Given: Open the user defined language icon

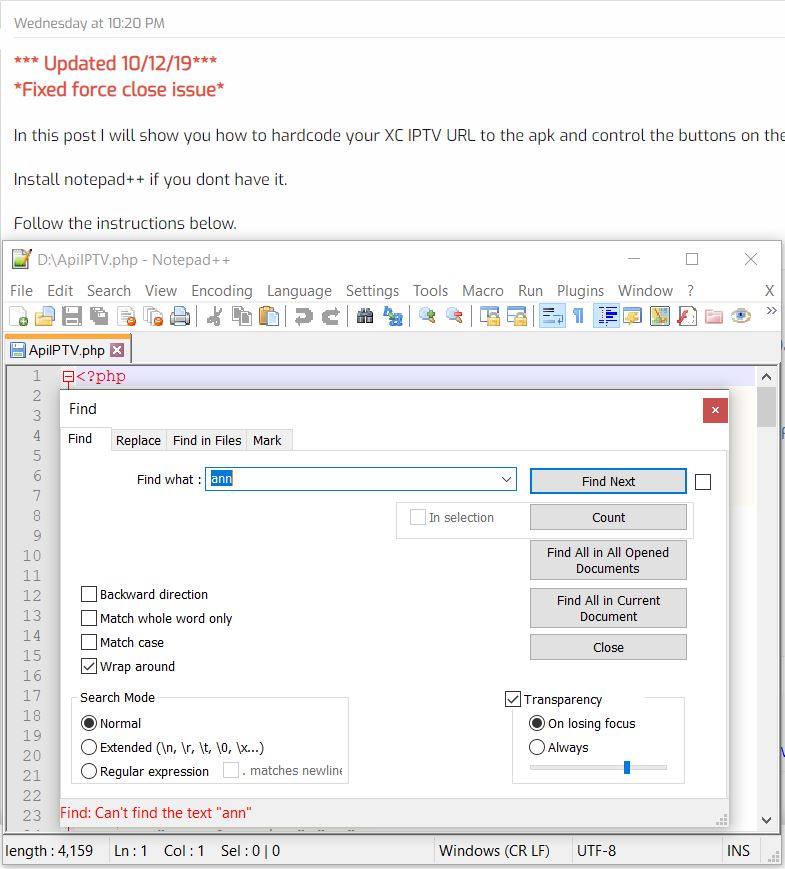Looking at the screenshot, I should [x=633, y=316].
